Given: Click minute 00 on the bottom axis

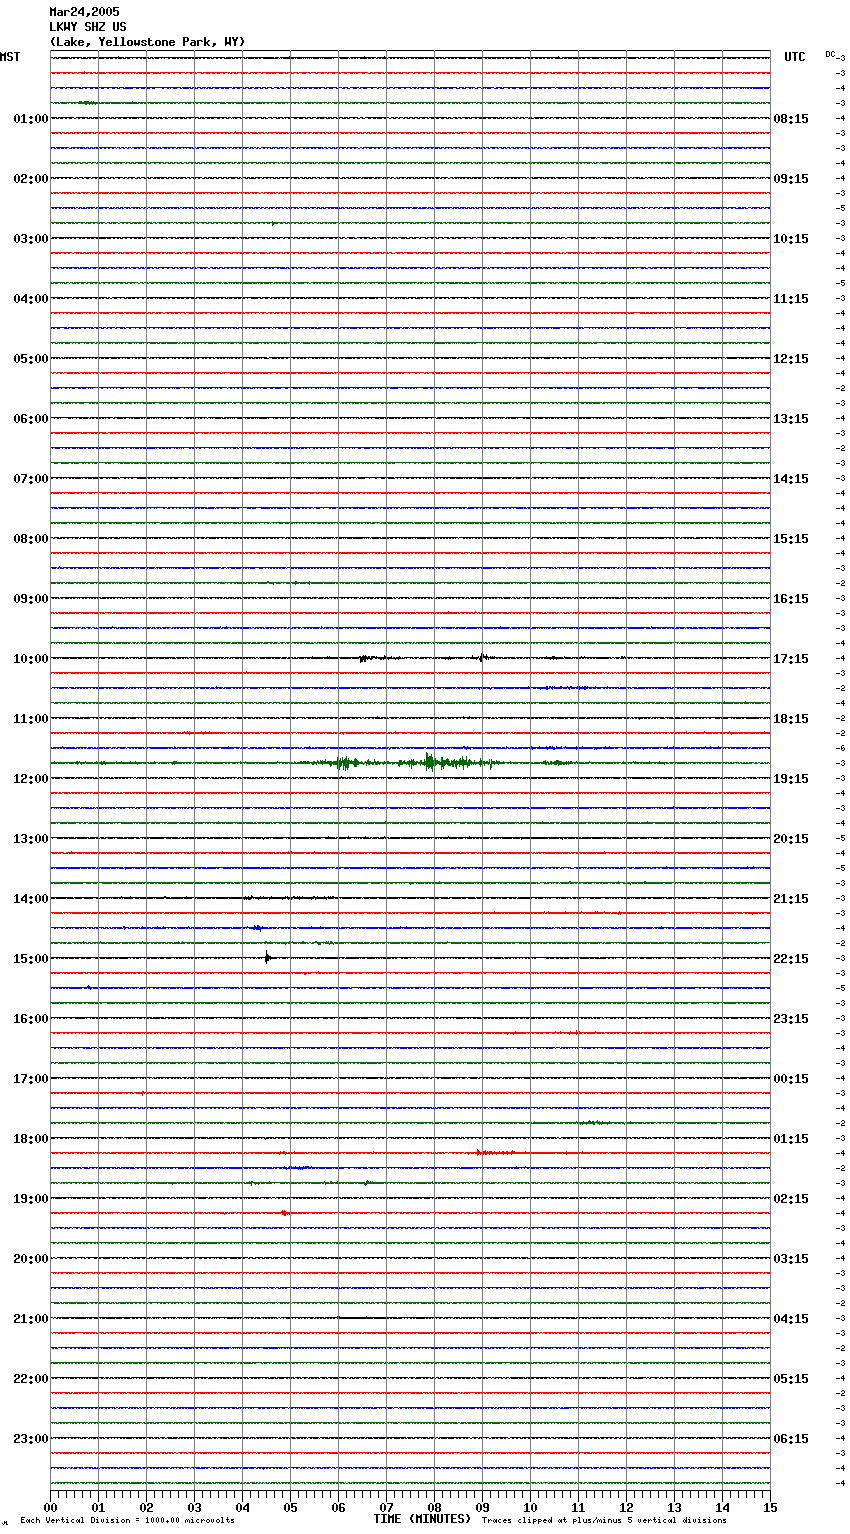Looking at the screenshot, I should (50, 1508).
